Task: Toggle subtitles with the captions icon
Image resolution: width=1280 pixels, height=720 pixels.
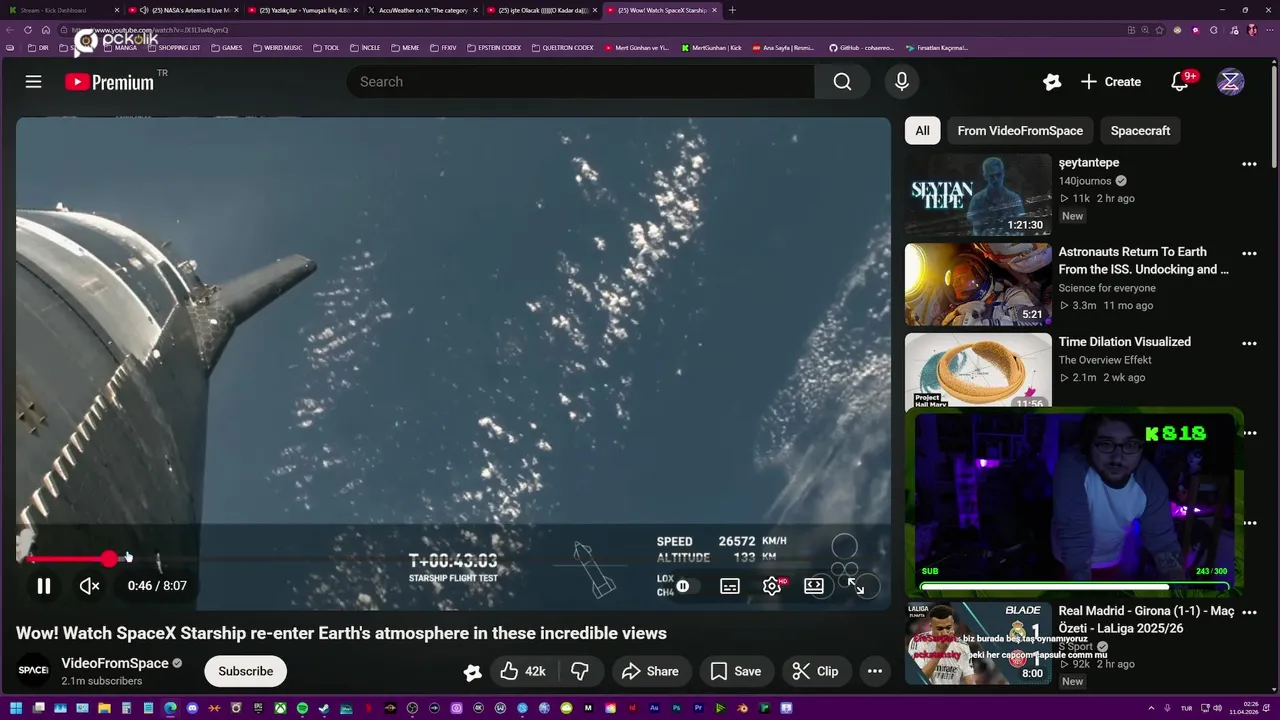Action: pyautogui.click(x=730, y=586)
